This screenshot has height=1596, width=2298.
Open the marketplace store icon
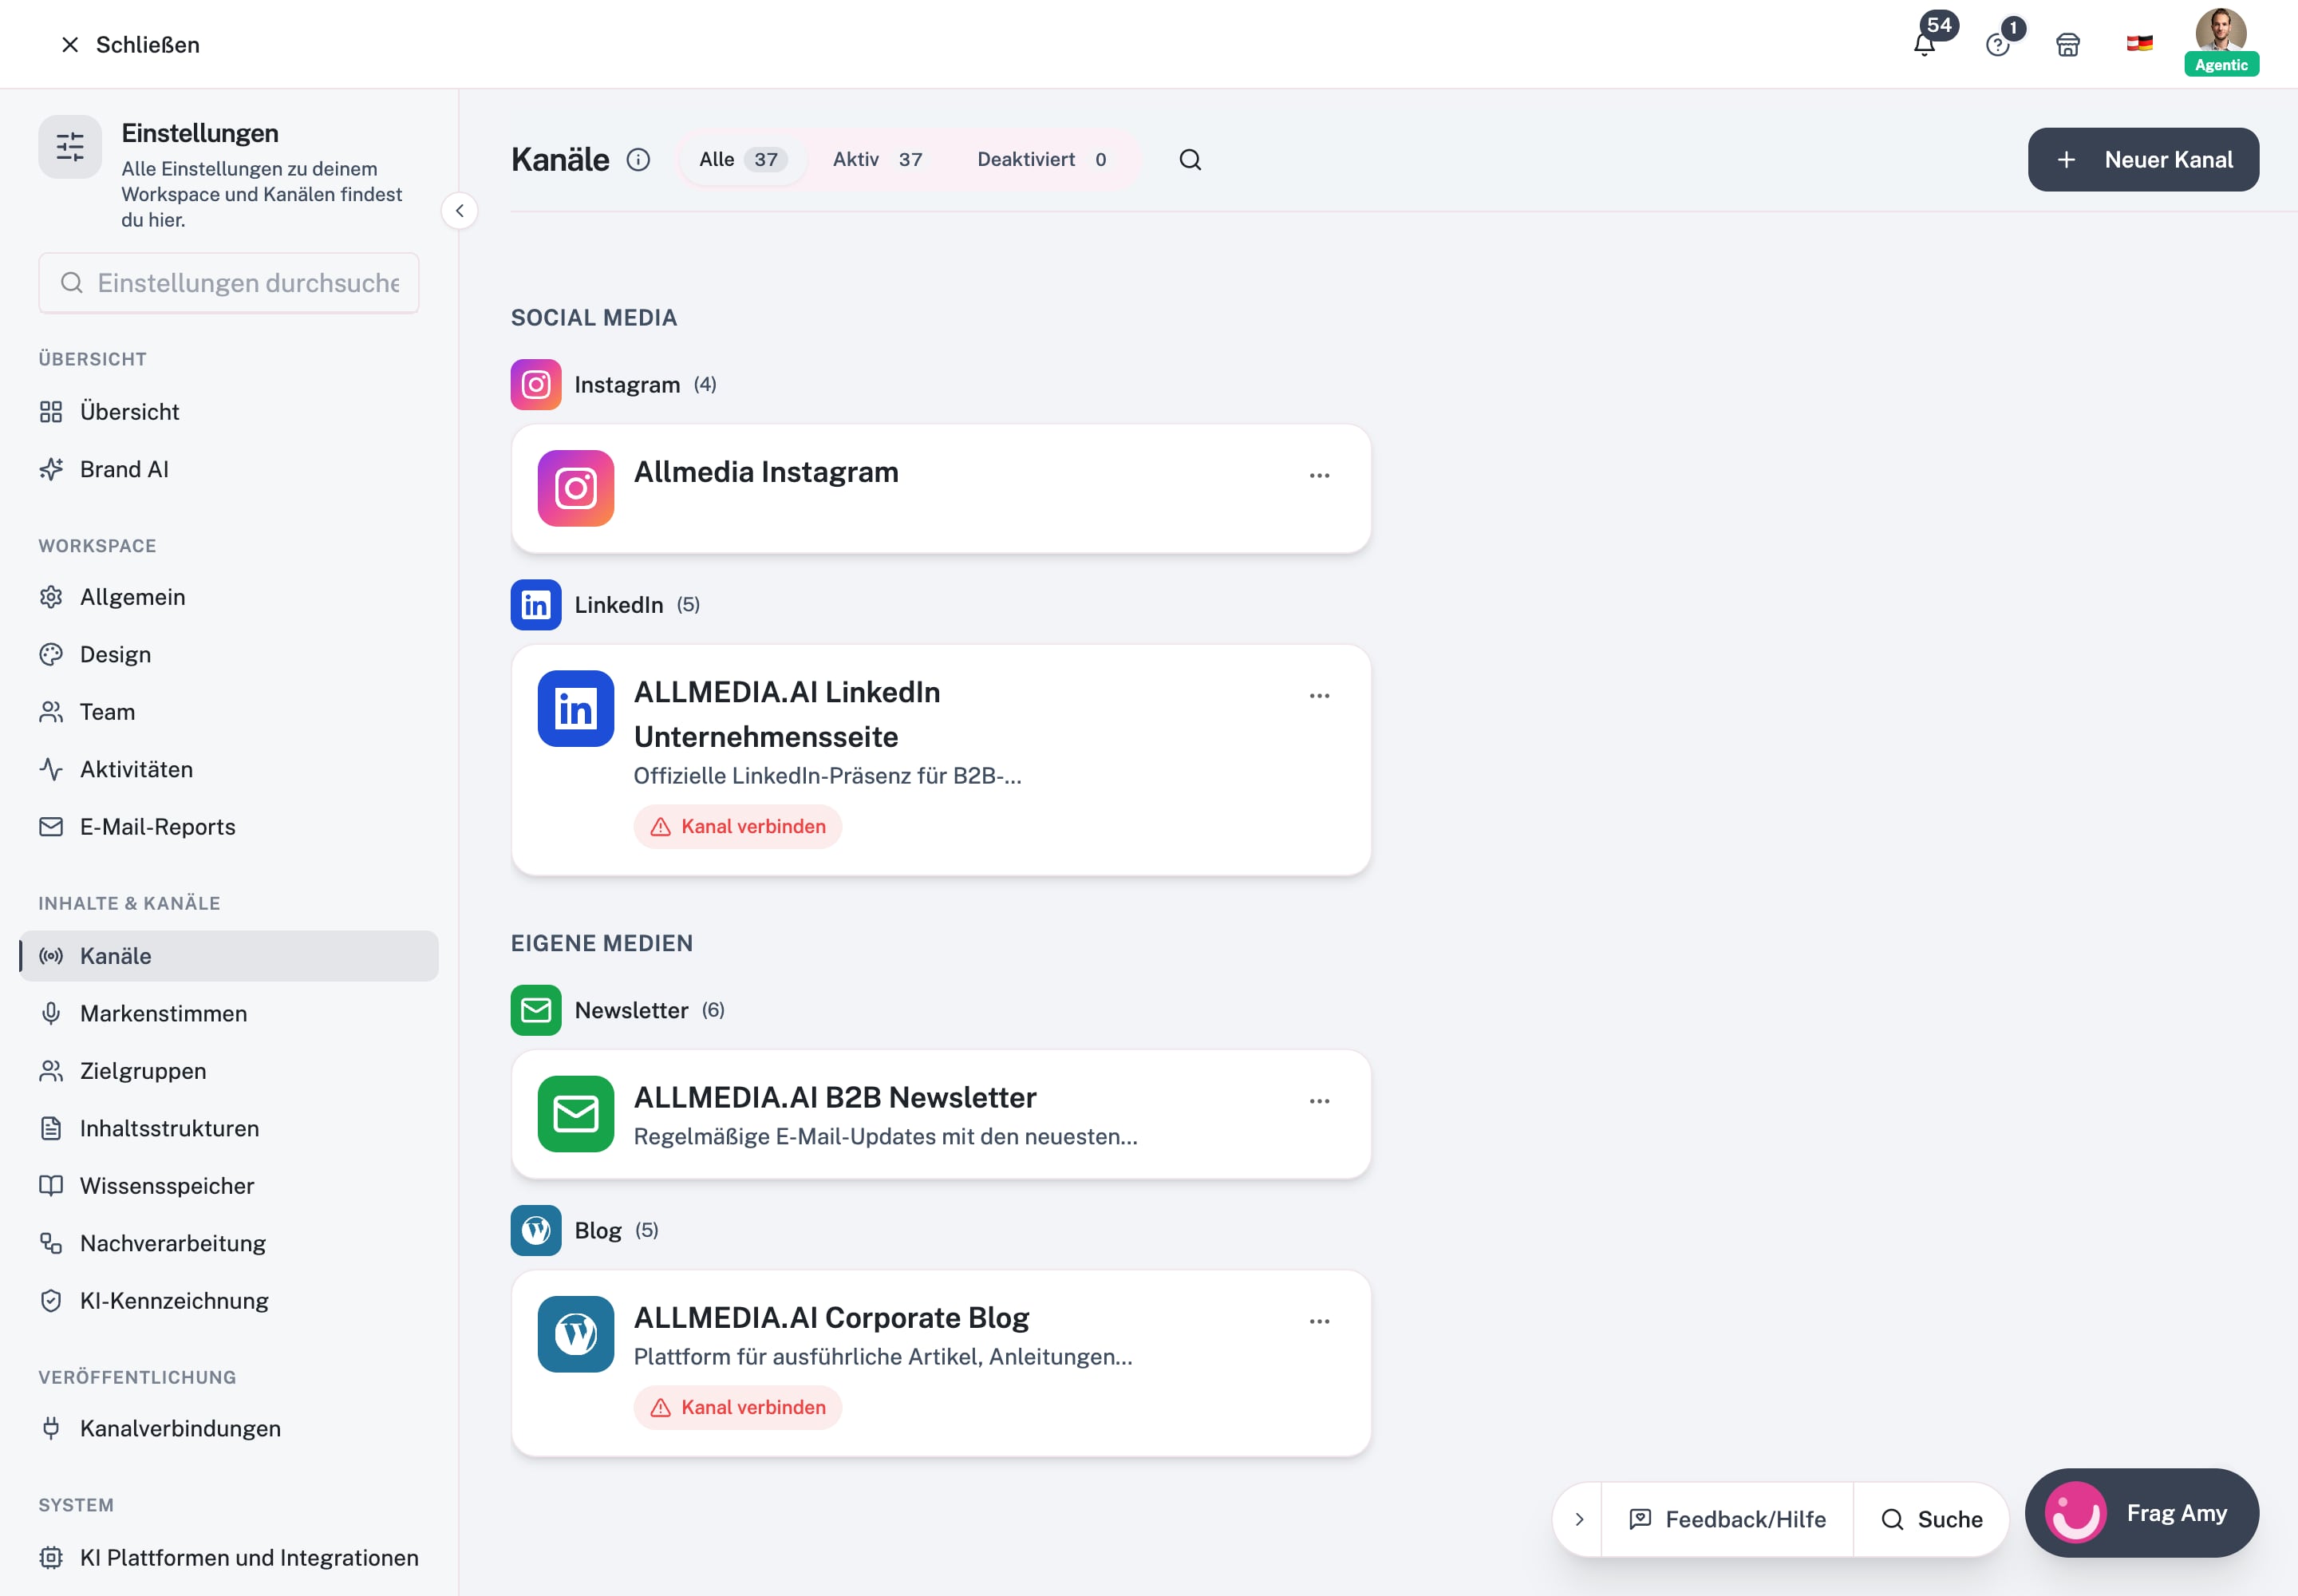click(2068, 45)
